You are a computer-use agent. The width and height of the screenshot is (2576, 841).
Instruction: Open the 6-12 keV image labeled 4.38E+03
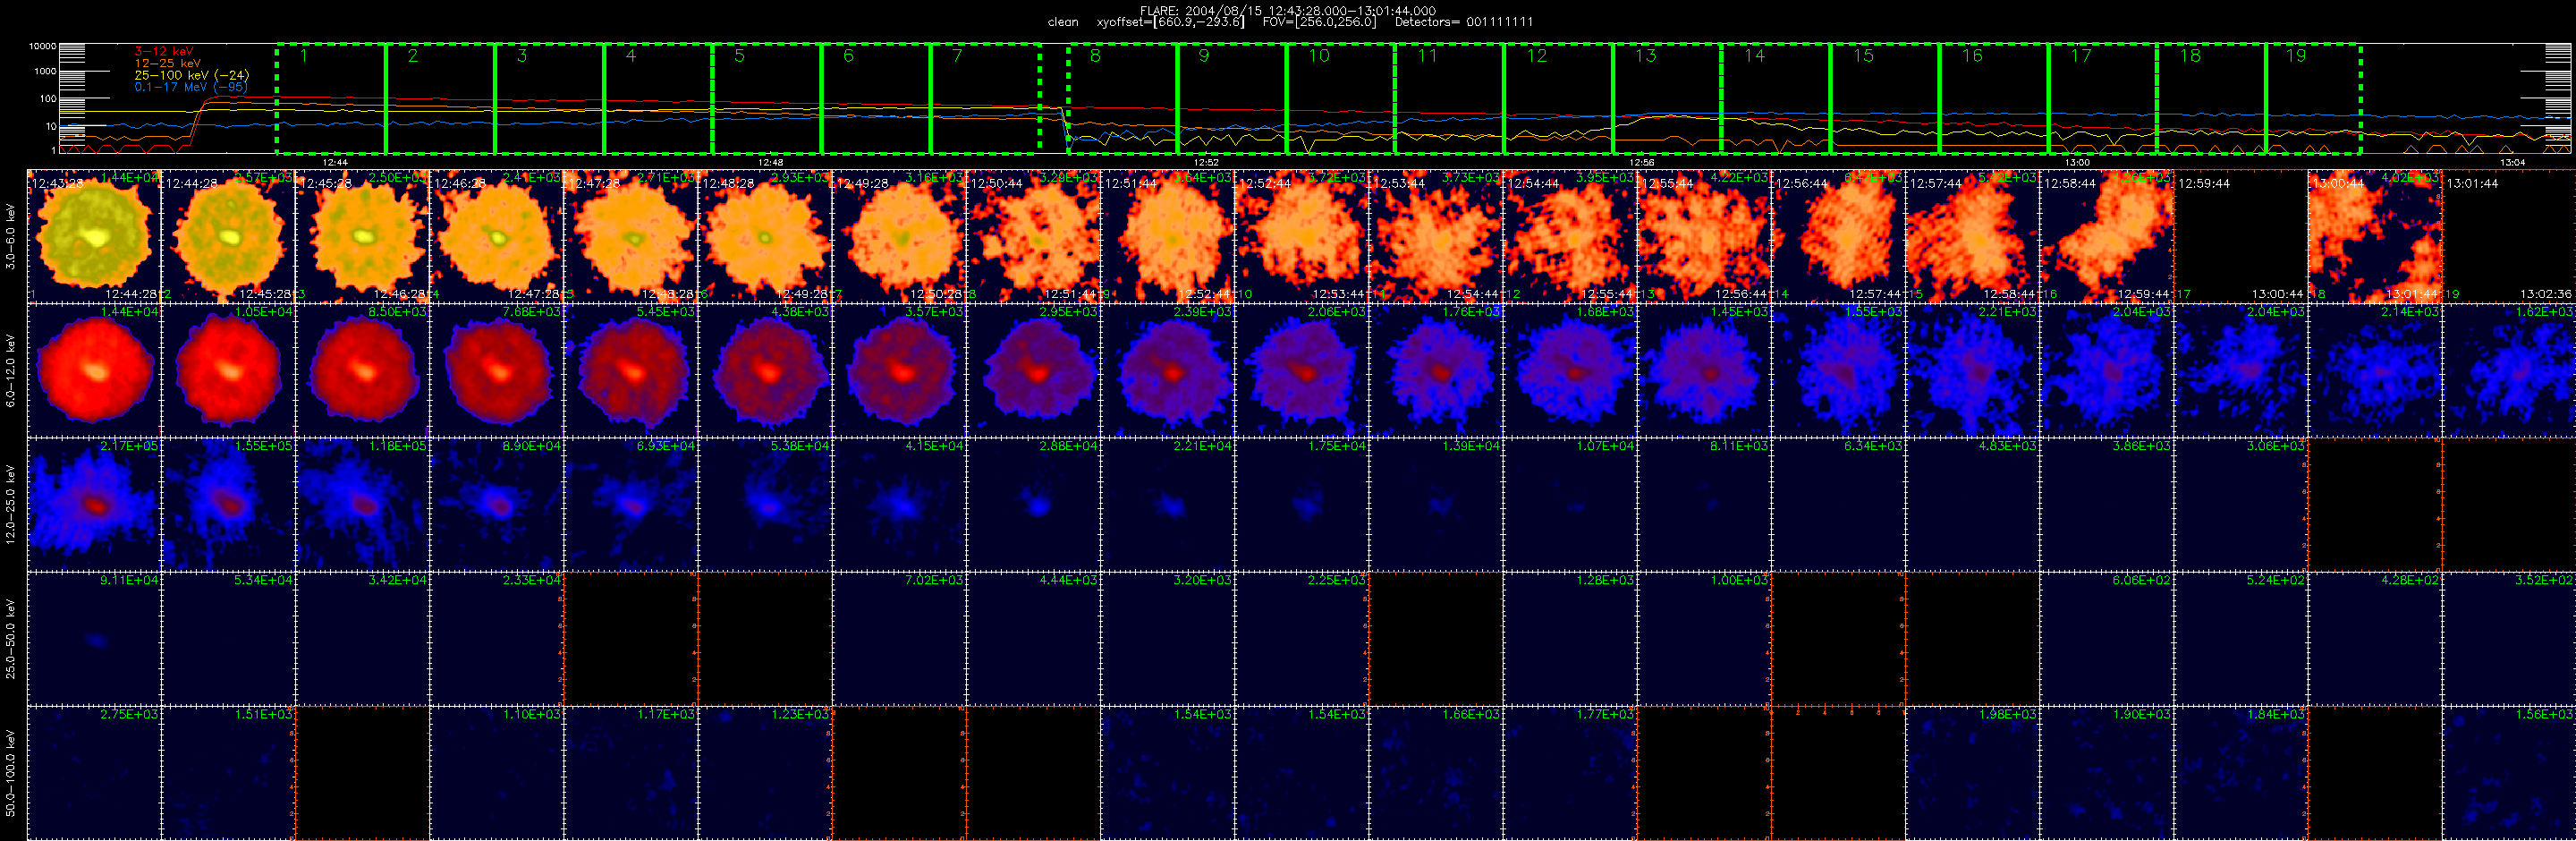point(765,370)
